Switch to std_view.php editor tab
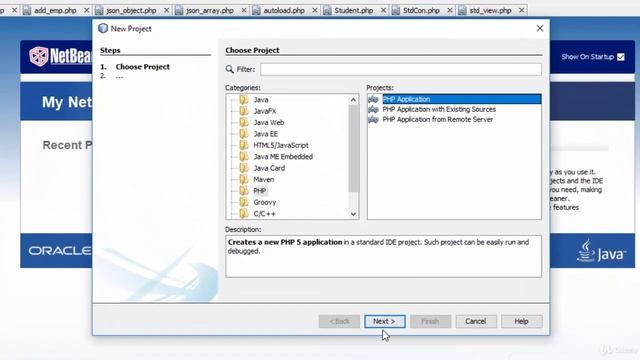 tap(490, 11)
